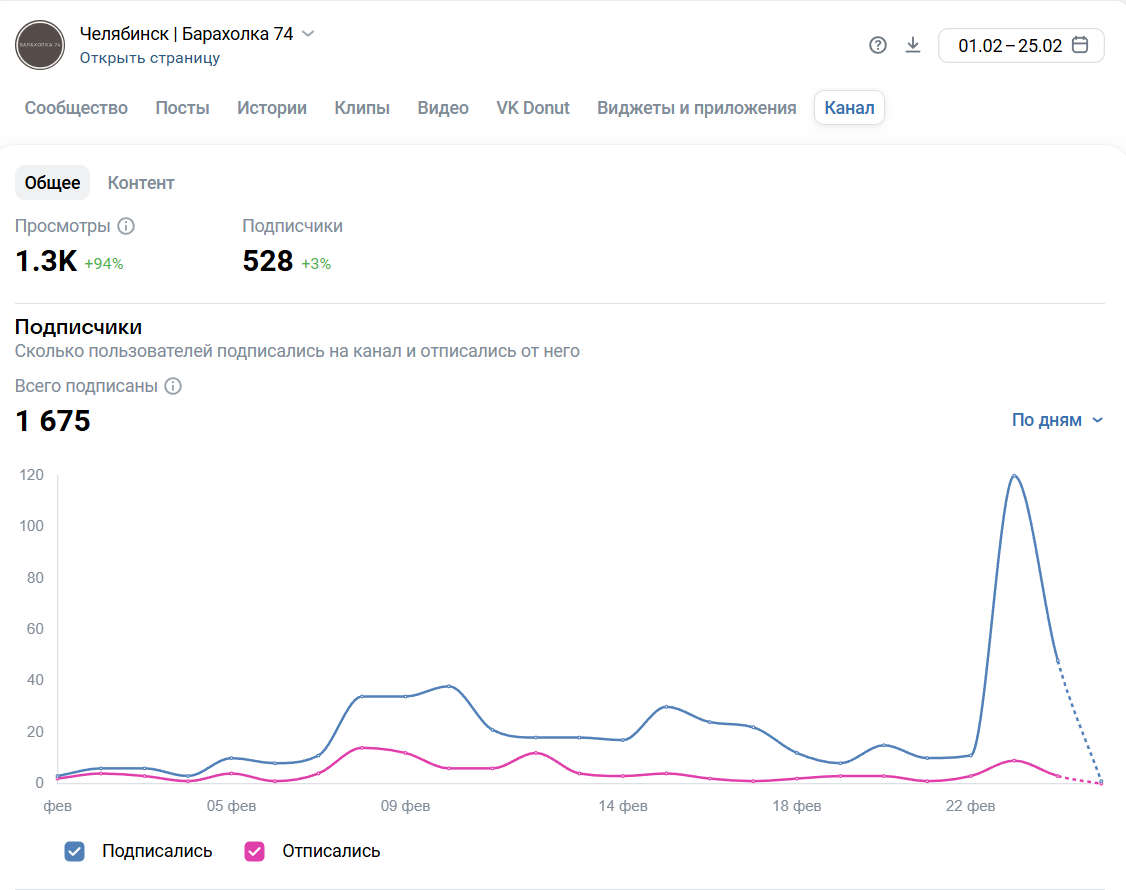Expand the По дням period dropdown
This screenshot has height=890, width=1126.
[1057, 420]
